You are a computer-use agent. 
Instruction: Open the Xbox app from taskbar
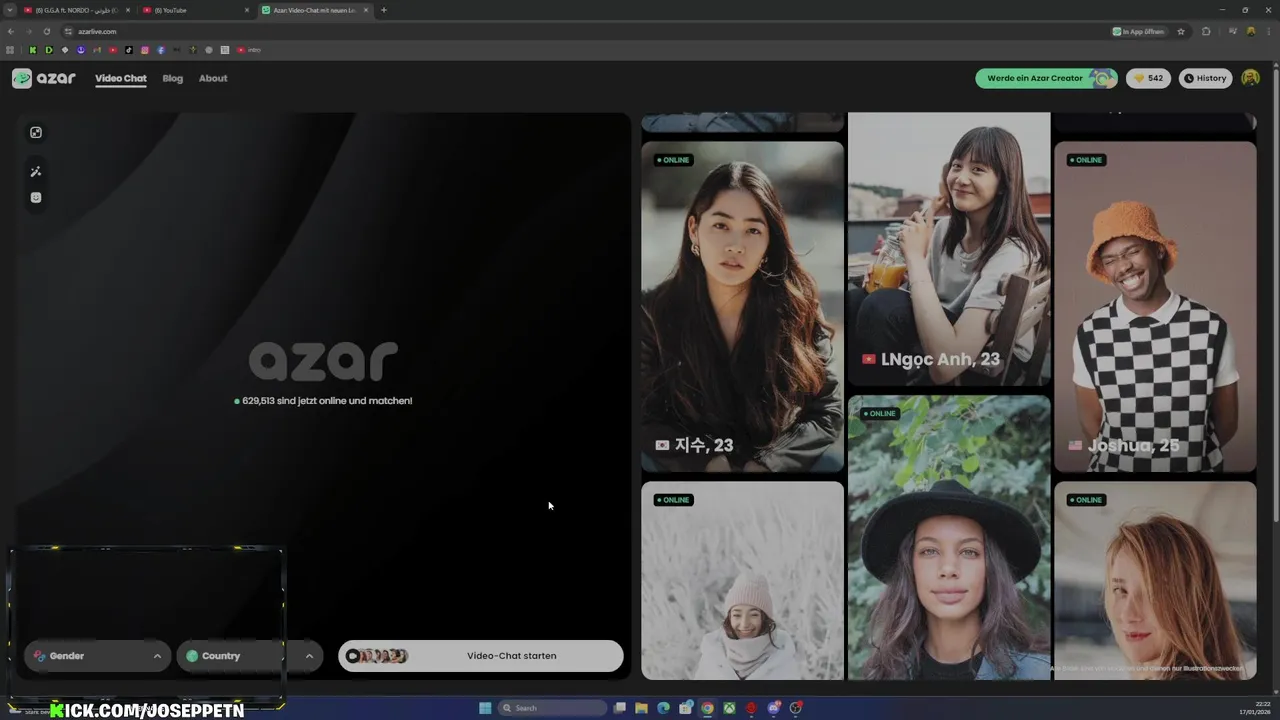click(729, 708)
